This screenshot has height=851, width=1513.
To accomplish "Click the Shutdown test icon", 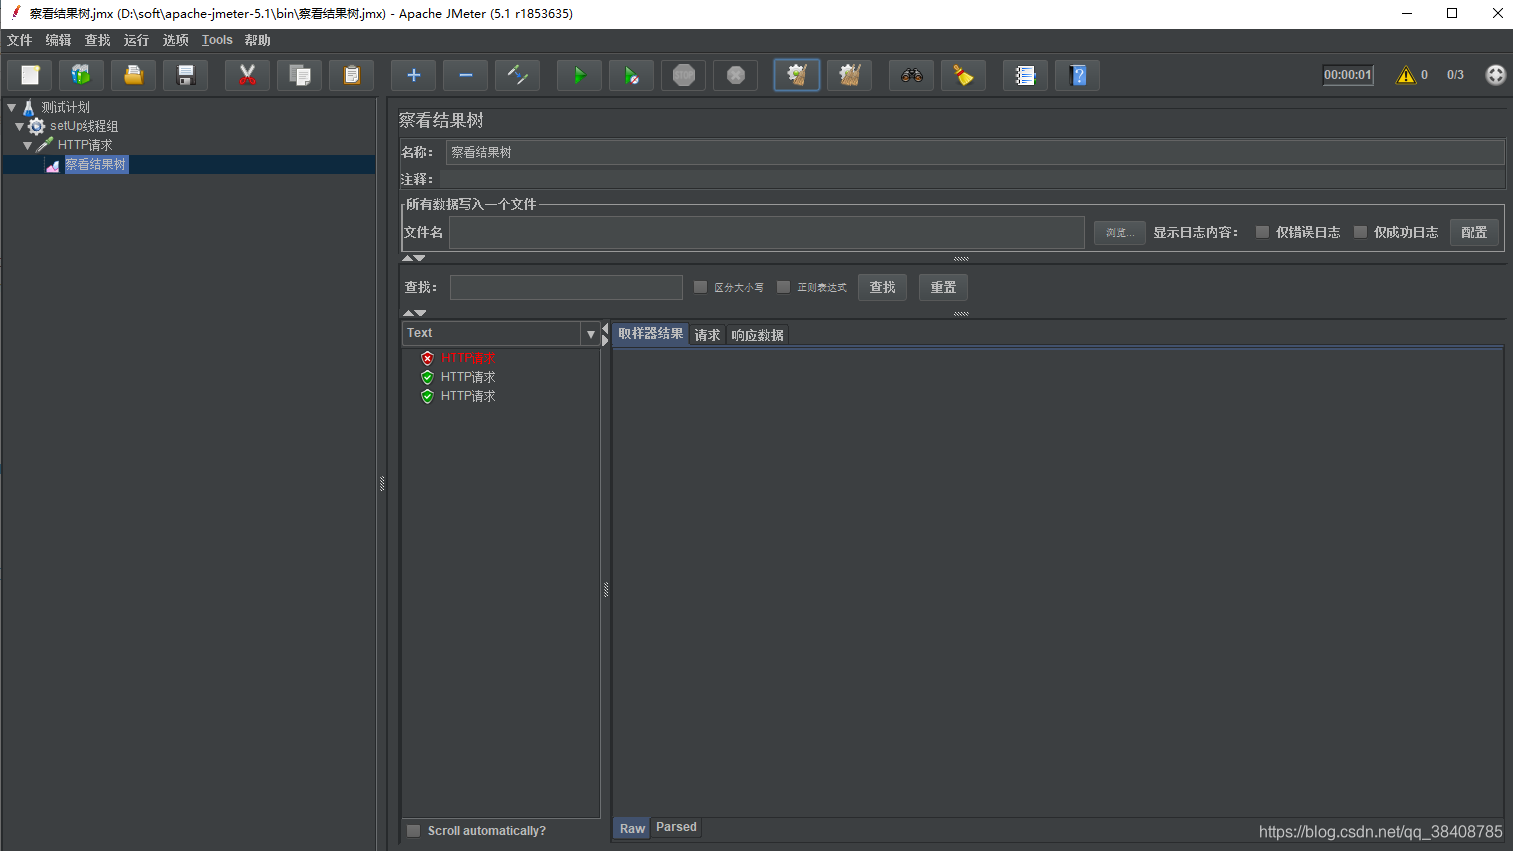I will click(x=736, y=75).
